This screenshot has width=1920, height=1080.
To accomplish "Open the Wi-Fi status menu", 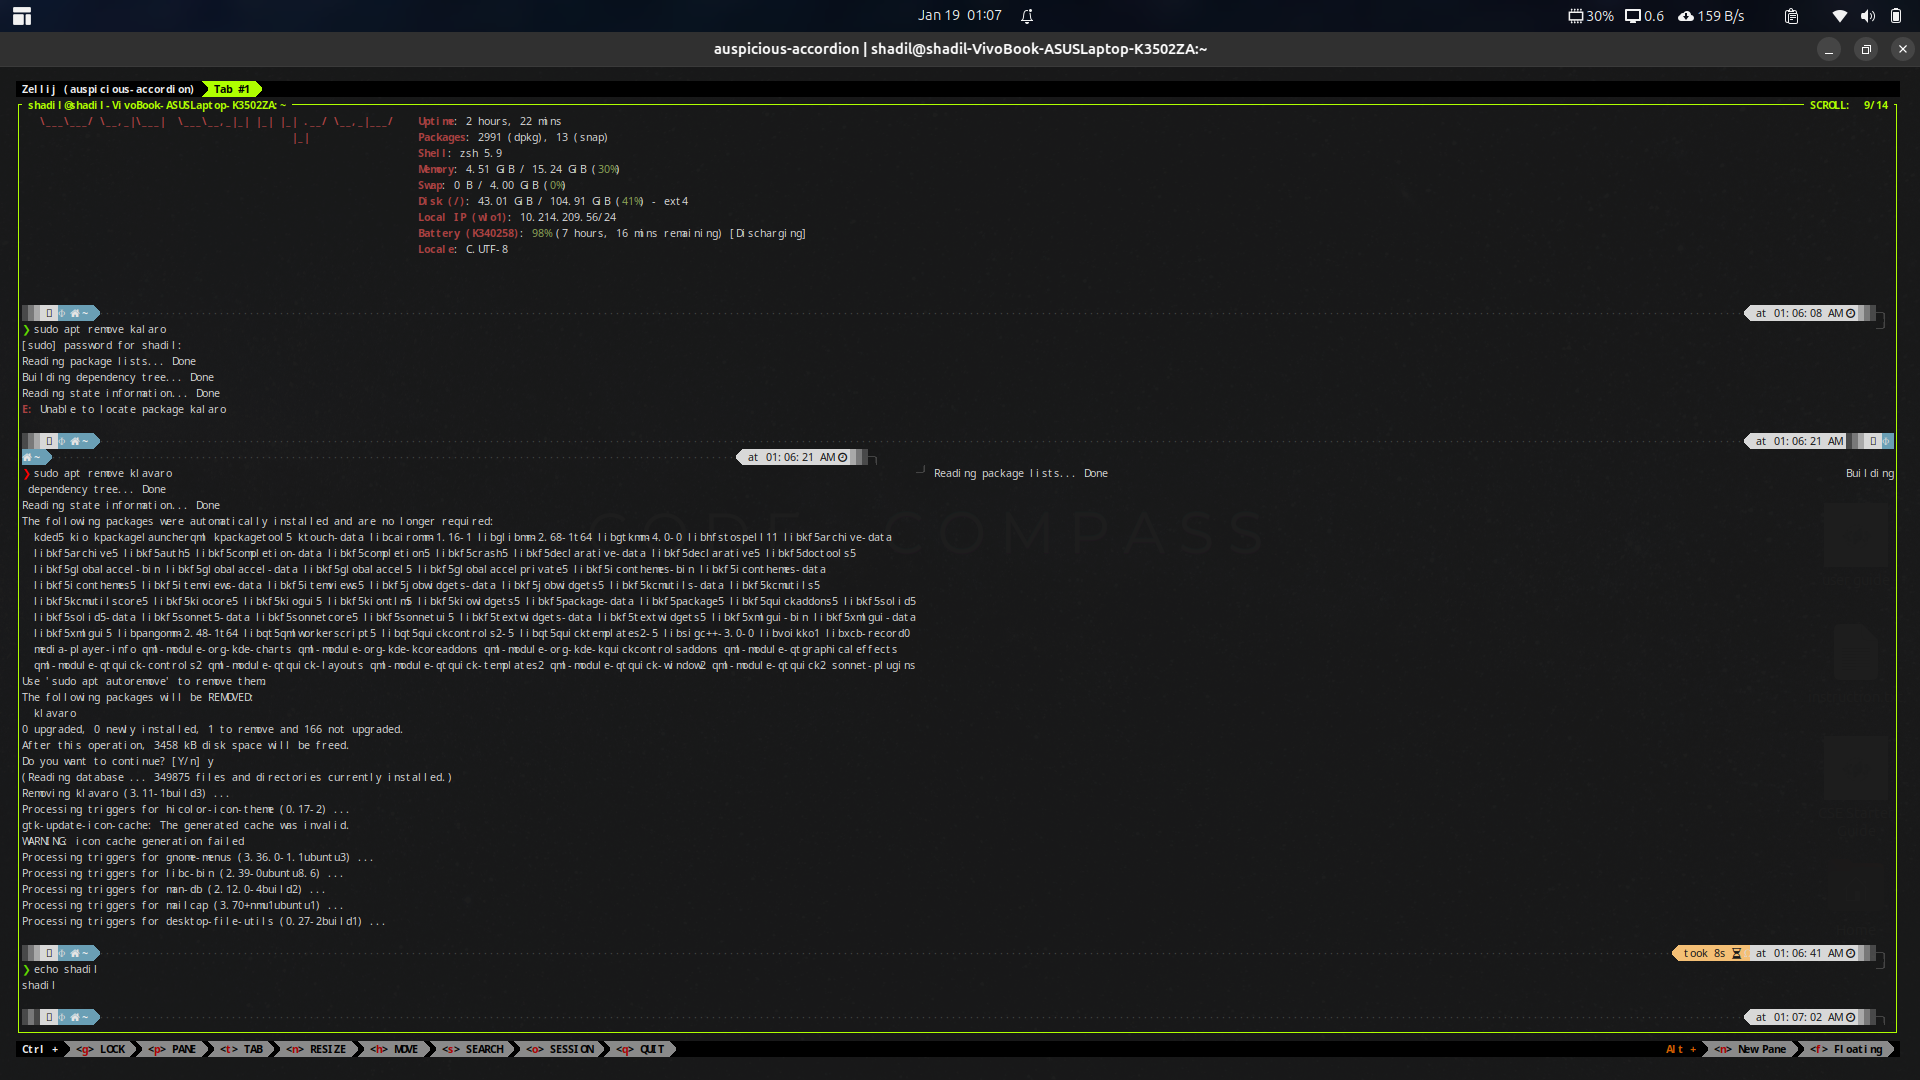I will coord(1839,16).
